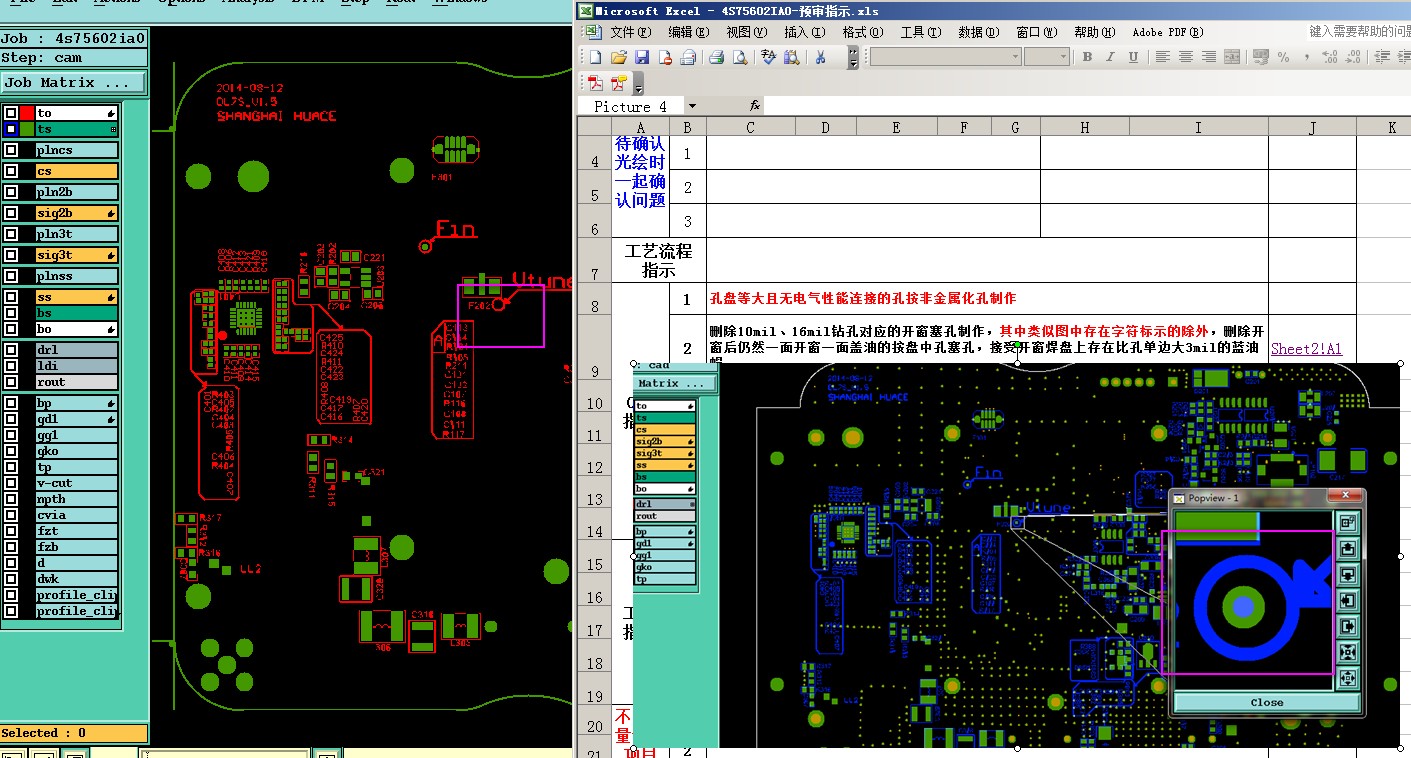Click the New workbook icon in Excel
This screenshot has height=758, width=1411.
(596, 57)
